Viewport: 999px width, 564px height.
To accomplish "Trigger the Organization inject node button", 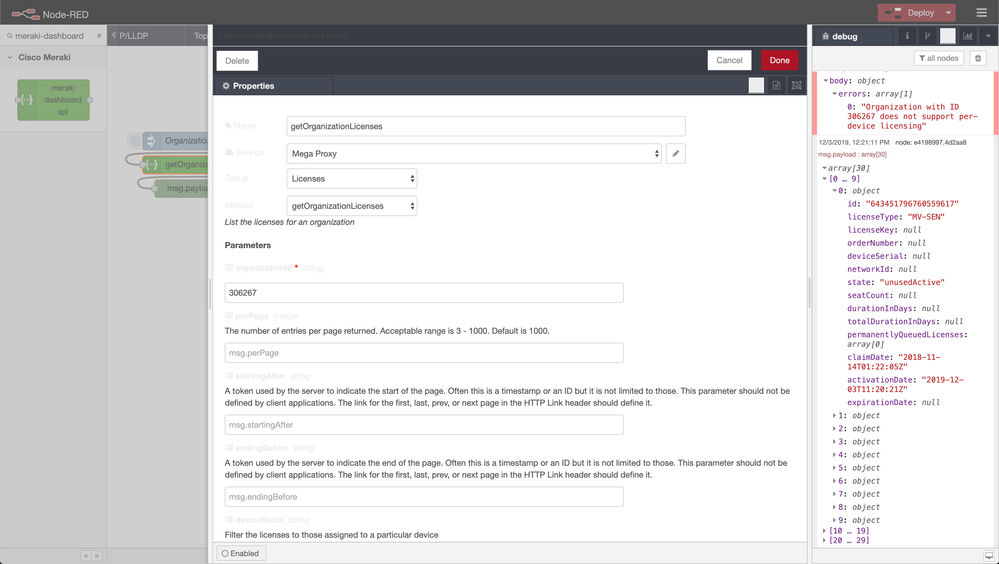I will coord(135,141).
